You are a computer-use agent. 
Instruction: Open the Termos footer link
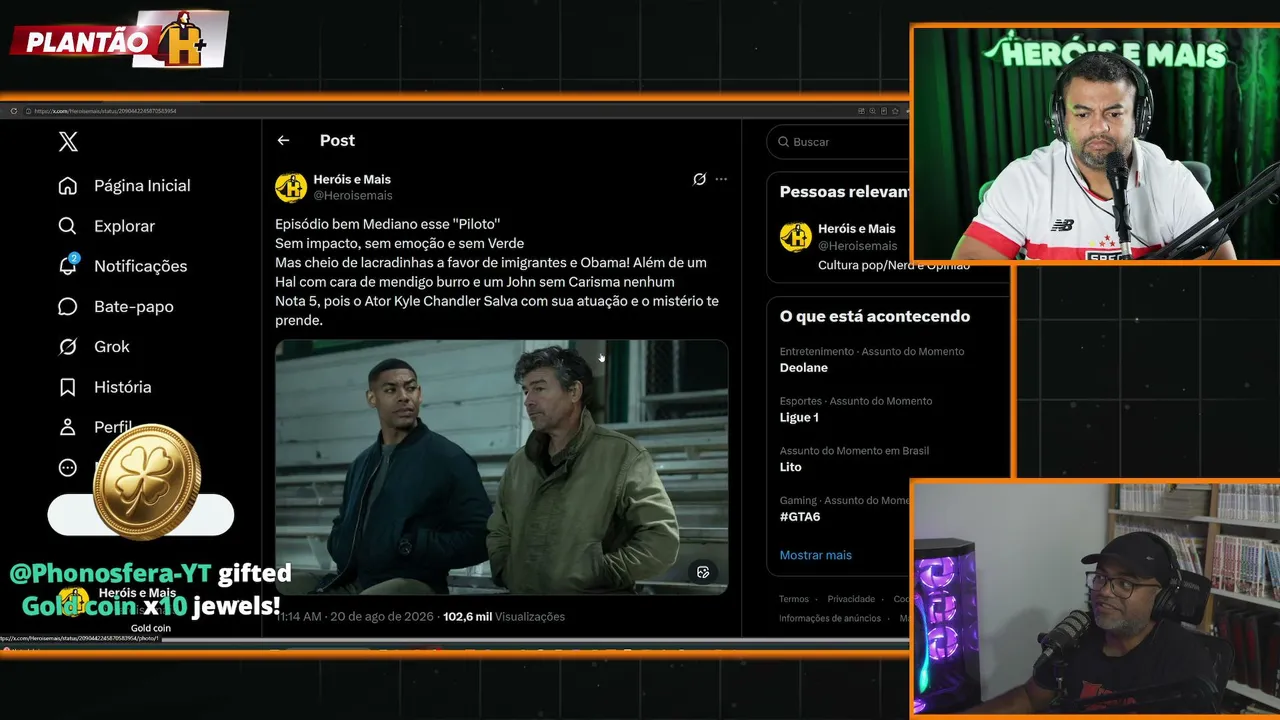coord(794,599)
